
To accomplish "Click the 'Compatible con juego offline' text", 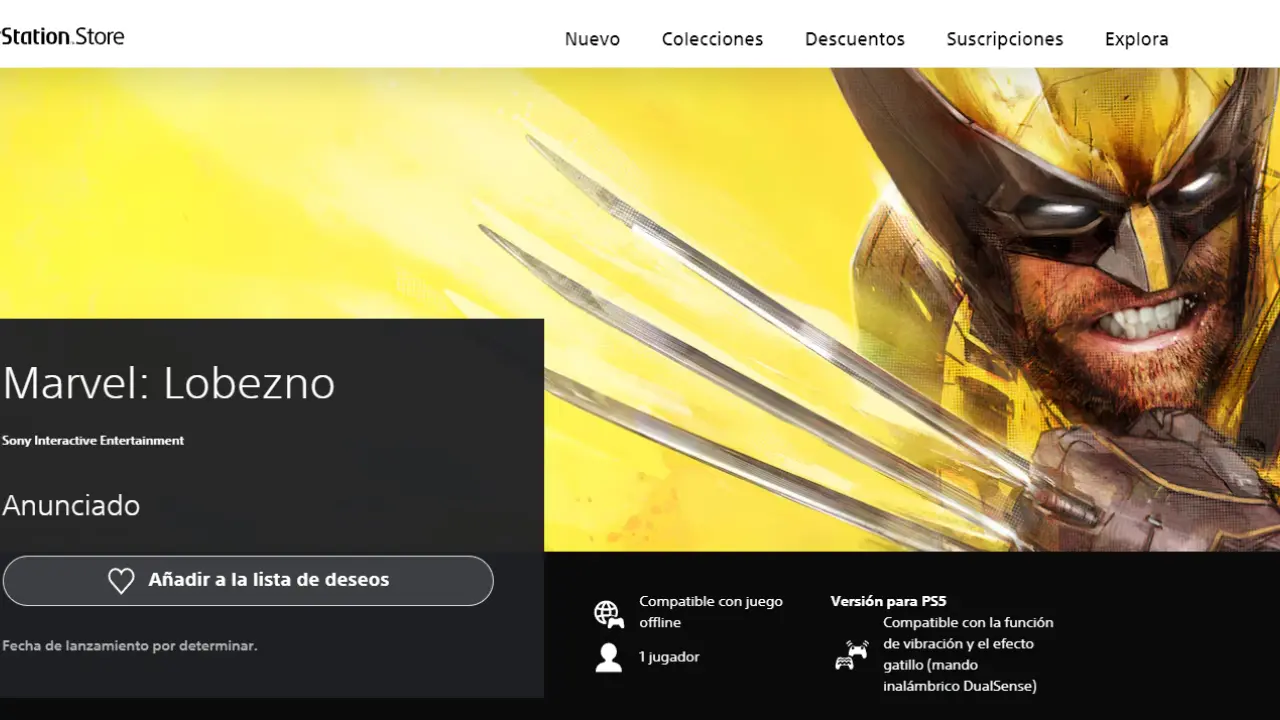I will pyautogui.click(x=710, y=612).
